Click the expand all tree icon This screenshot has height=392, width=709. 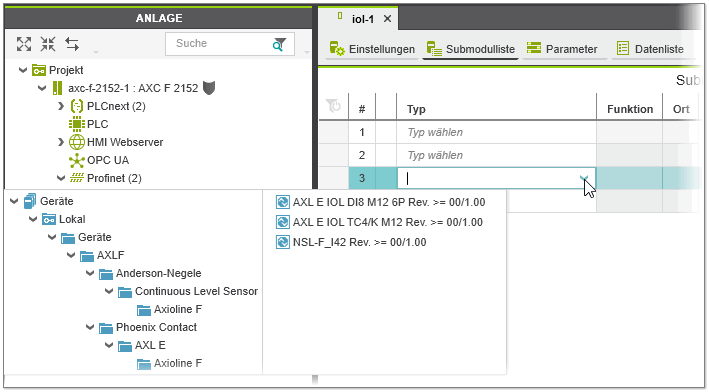(x=24, y=44)
